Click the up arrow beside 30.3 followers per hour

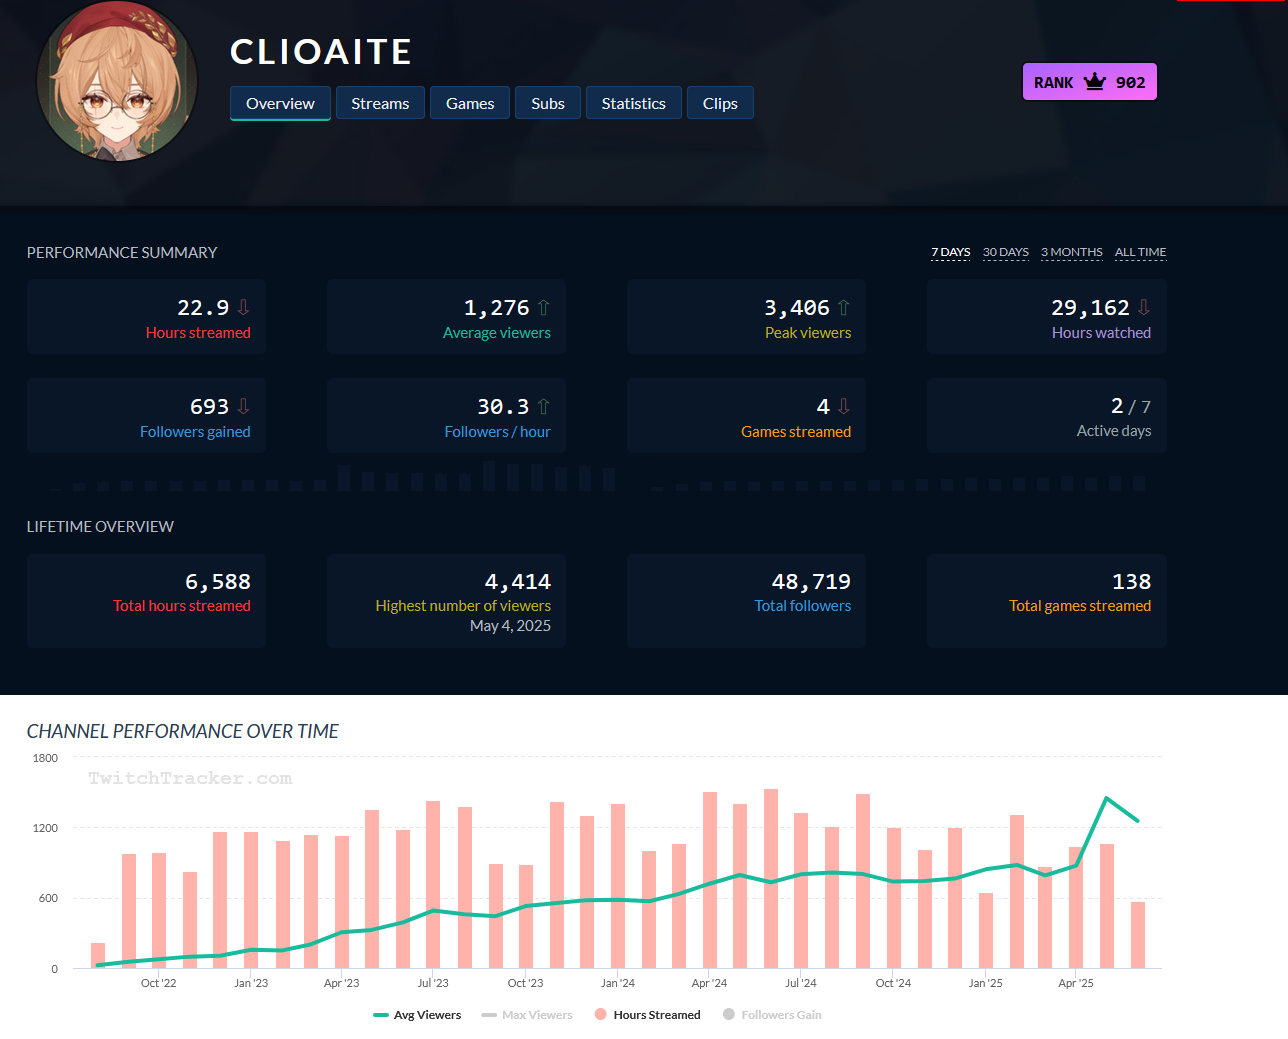click(543, 406)
